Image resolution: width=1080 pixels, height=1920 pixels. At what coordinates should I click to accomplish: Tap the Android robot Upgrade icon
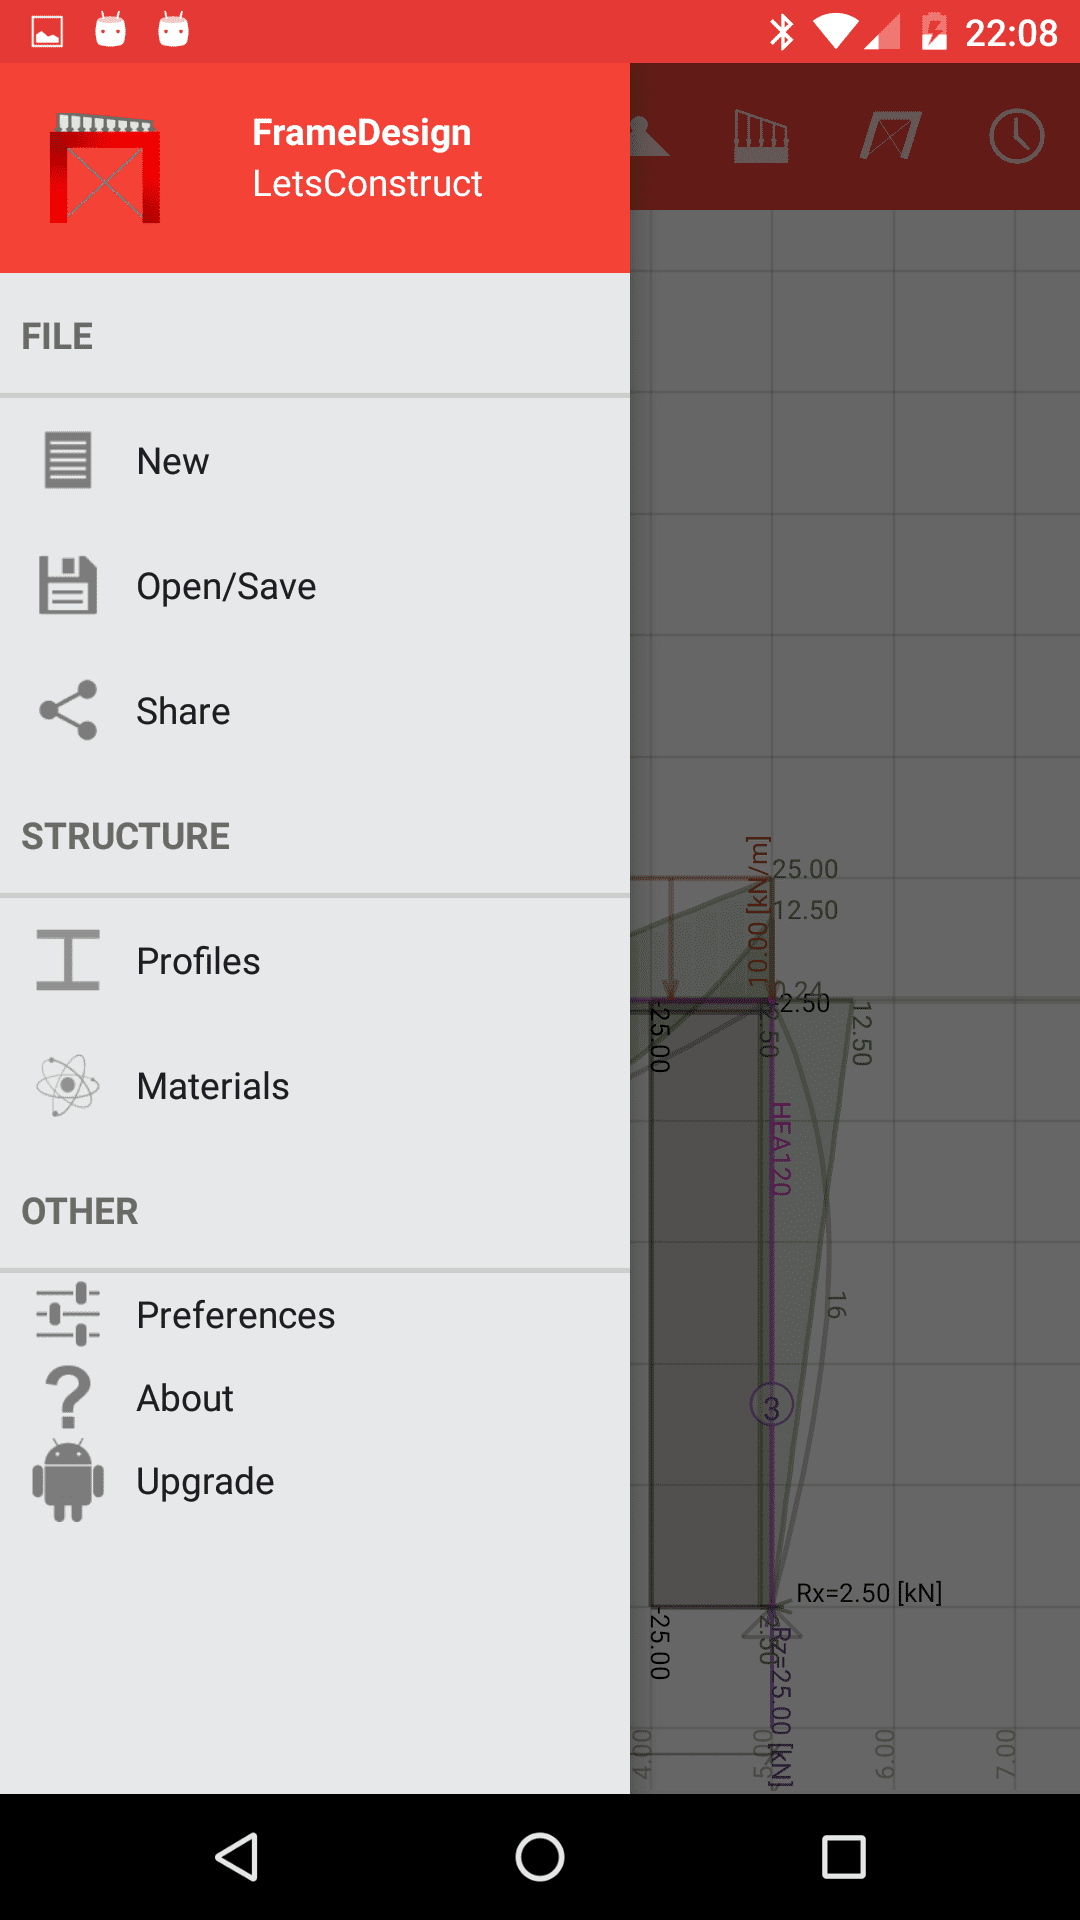[68, 1481]
